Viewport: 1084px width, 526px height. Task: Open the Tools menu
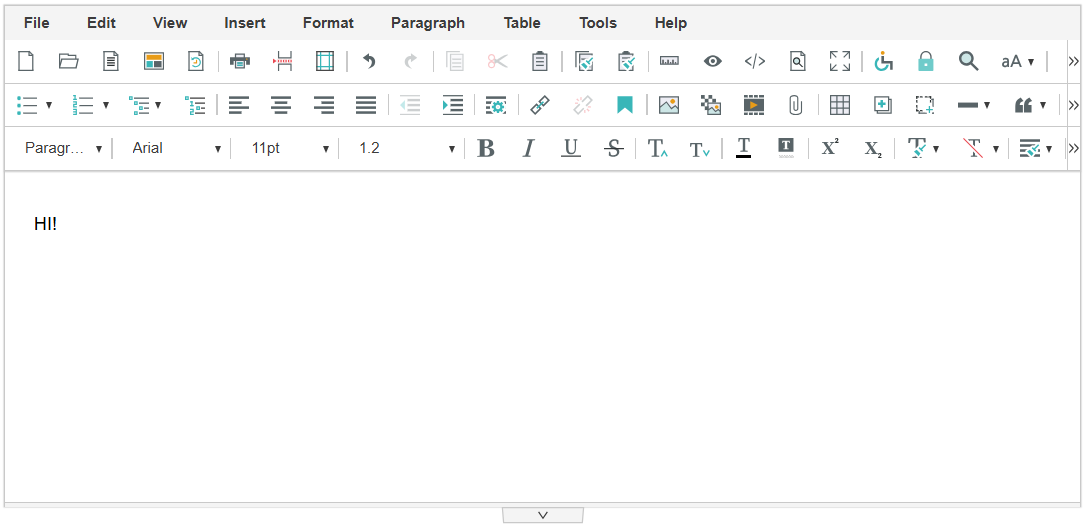(x=598, y=23)
